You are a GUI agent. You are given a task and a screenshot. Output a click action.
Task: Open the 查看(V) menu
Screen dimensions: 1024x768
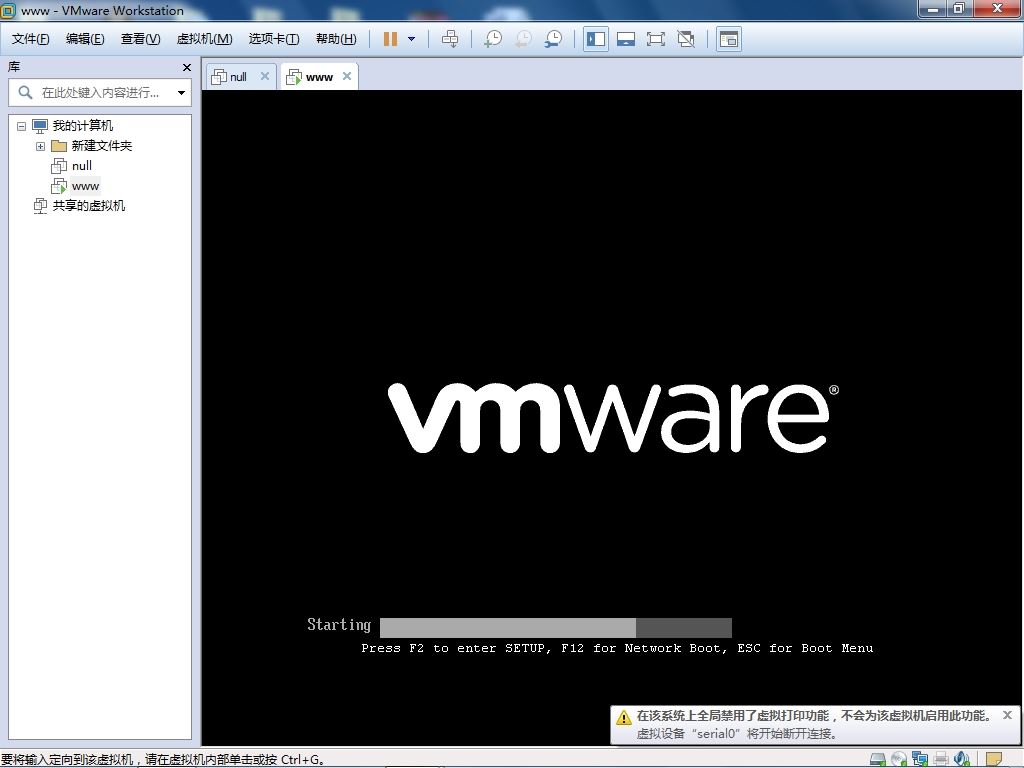(140, 39)
